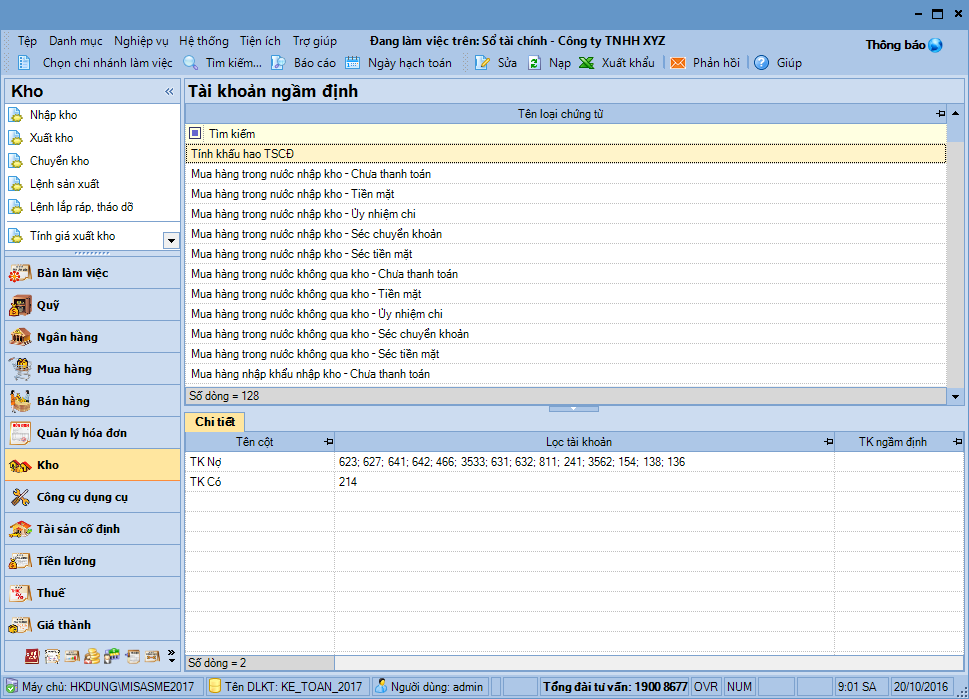Image resolution: width=969 pixels, height=699 pixels.
Task: Toggle pin on Lọc tài khoản column
Action: click(827, 442)
